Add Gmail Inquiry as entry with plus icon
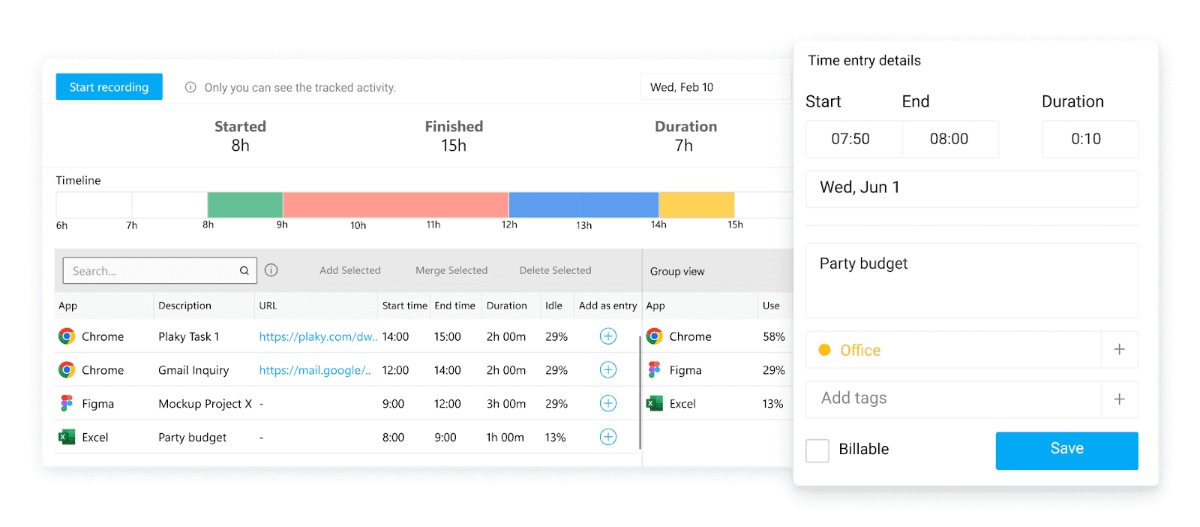This screenshot has width=1200, height=527. click(x=608, y=370)
